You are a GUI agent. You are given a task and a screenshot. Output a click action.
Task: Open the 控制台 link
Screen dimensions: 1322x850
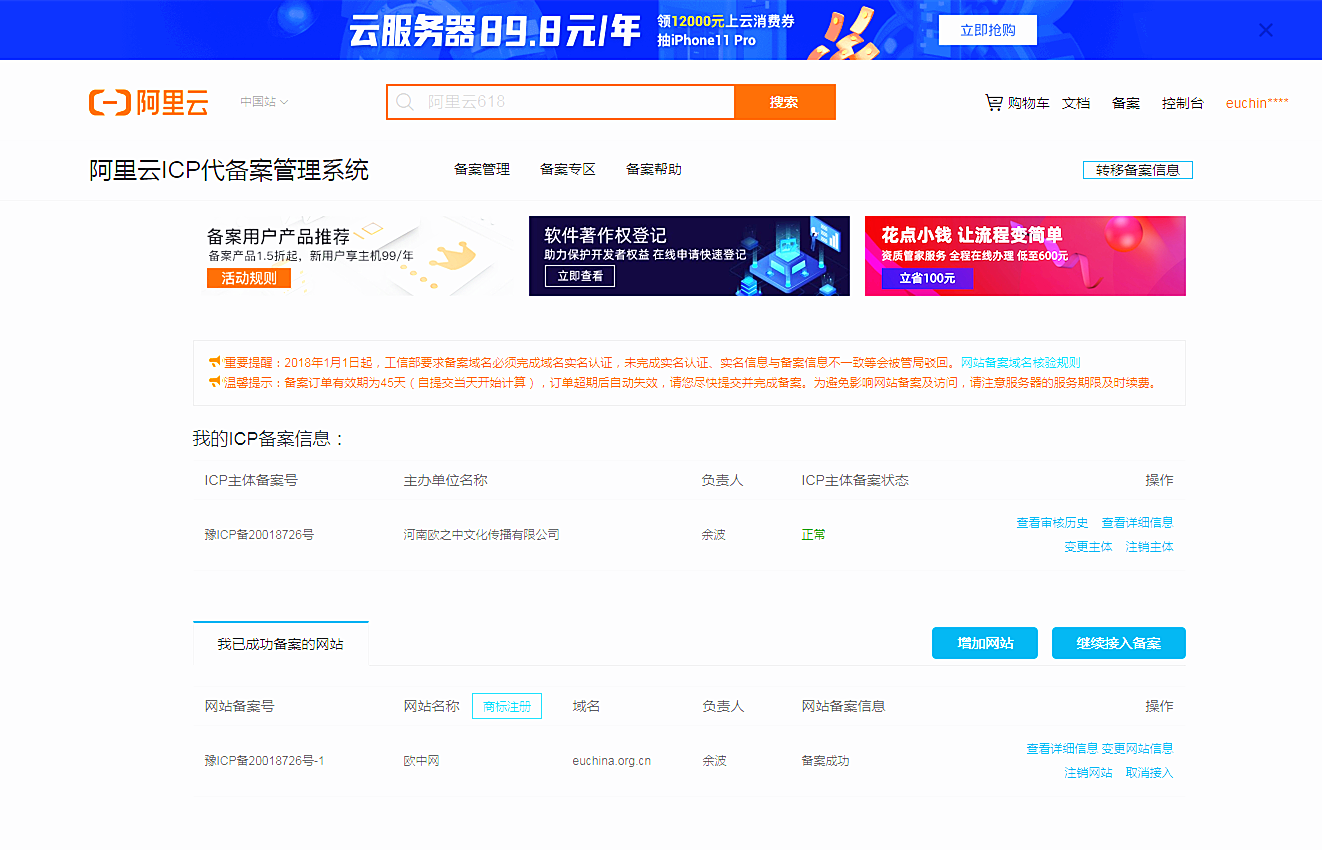1183,103
